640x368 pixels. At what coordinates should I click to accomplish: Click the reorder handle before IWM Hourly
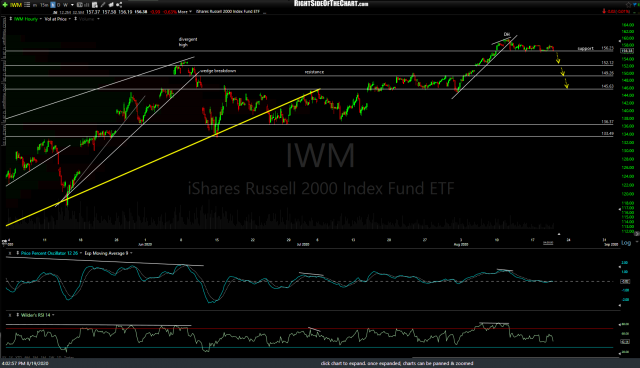pos(11,19)
